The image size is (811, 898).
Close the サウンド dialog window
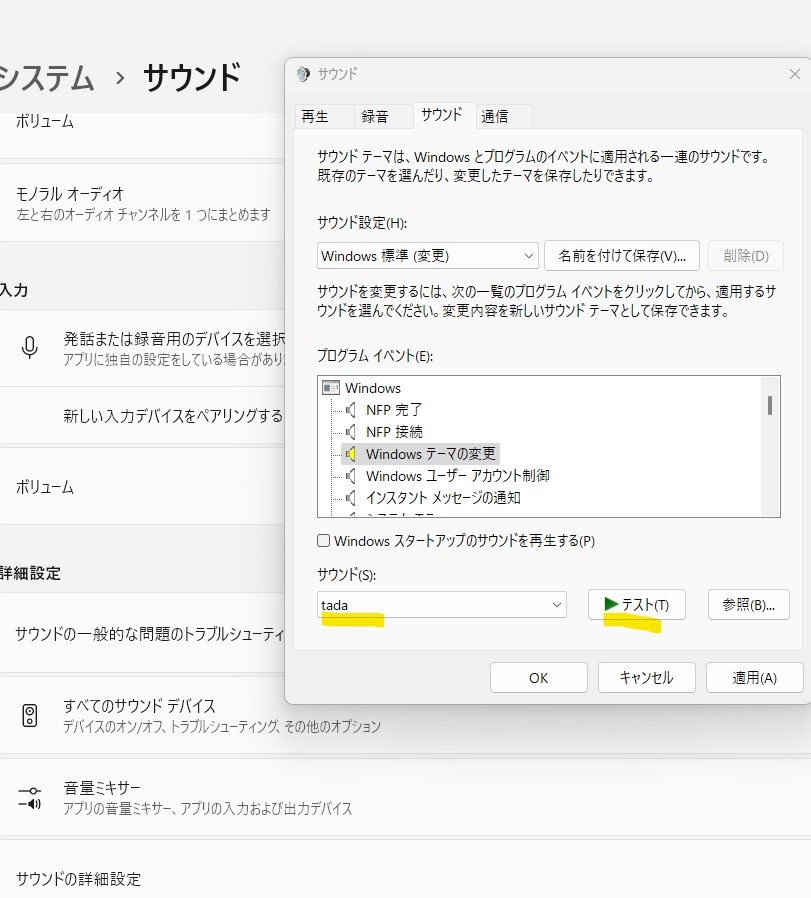click(x=794, y=74)
